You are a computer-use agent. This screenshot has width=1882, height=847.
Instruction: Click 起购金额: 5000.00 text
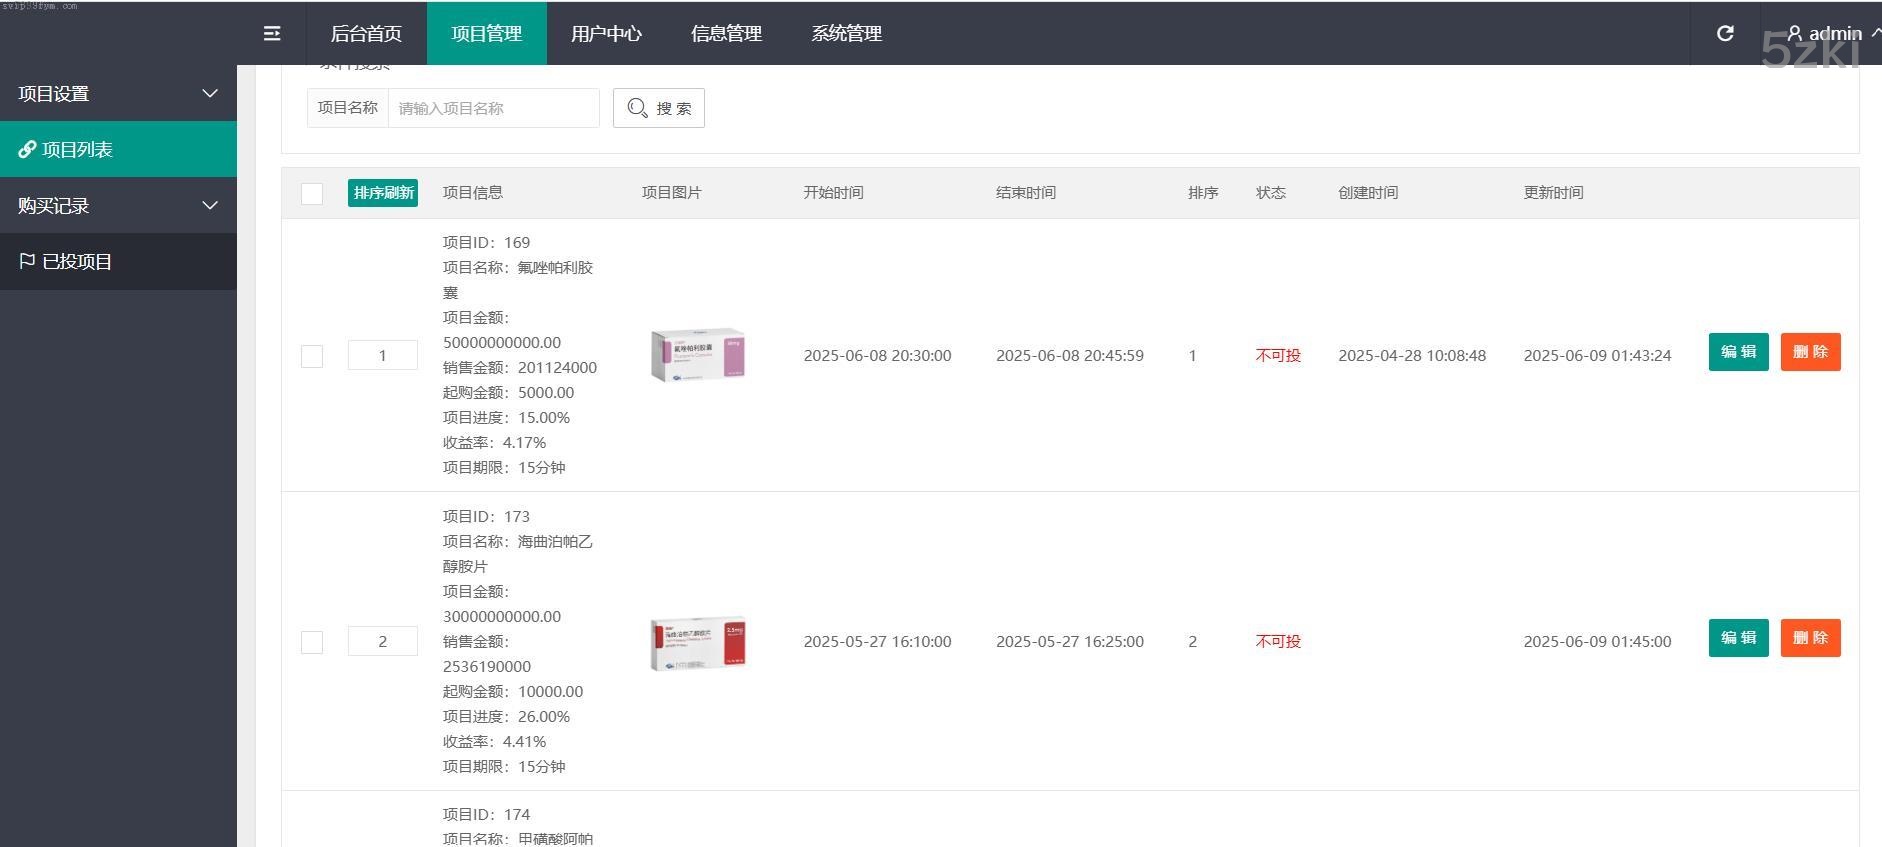(508, 392)
